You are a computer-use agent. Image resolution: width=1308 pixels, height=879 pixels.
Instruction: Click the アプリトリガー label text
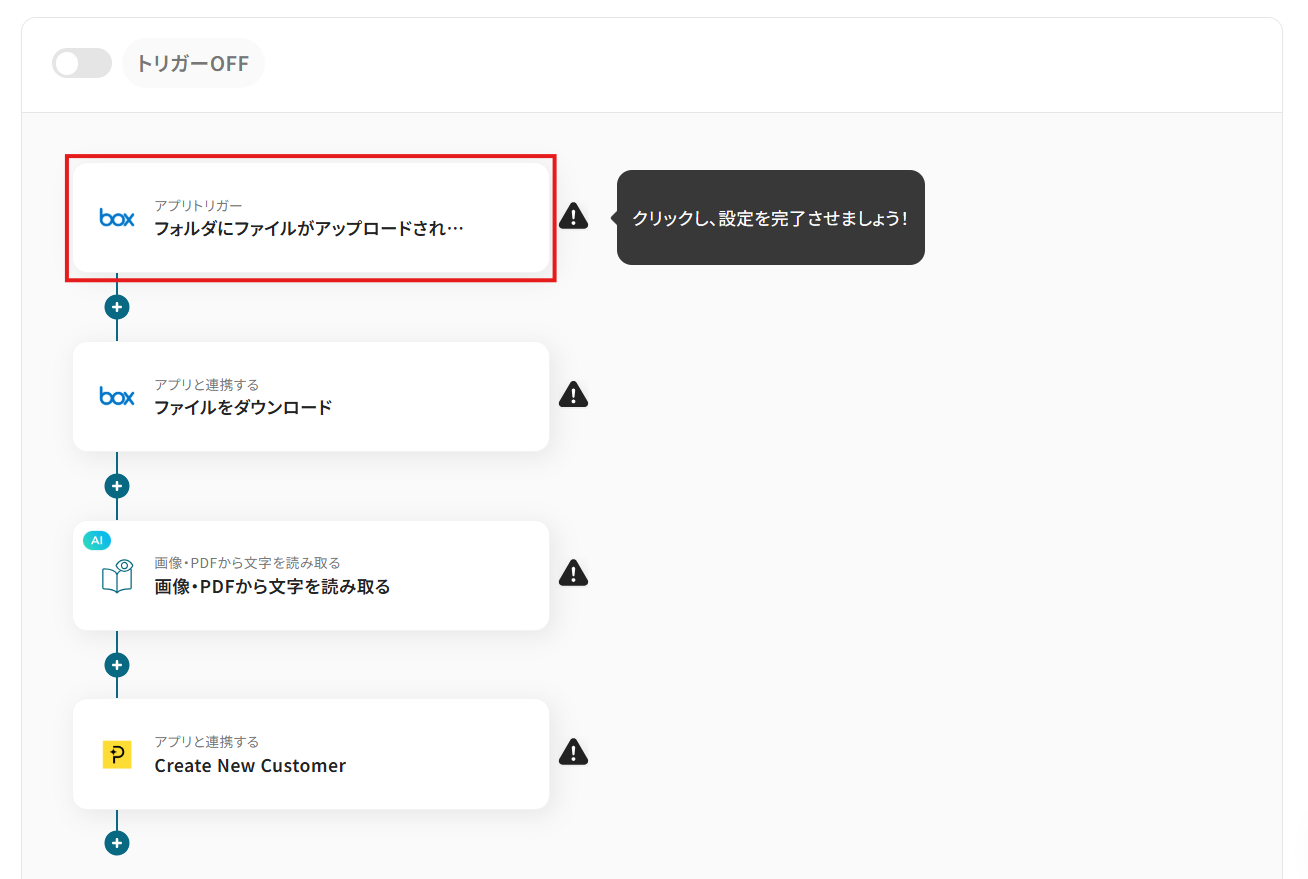pos(198,205)
